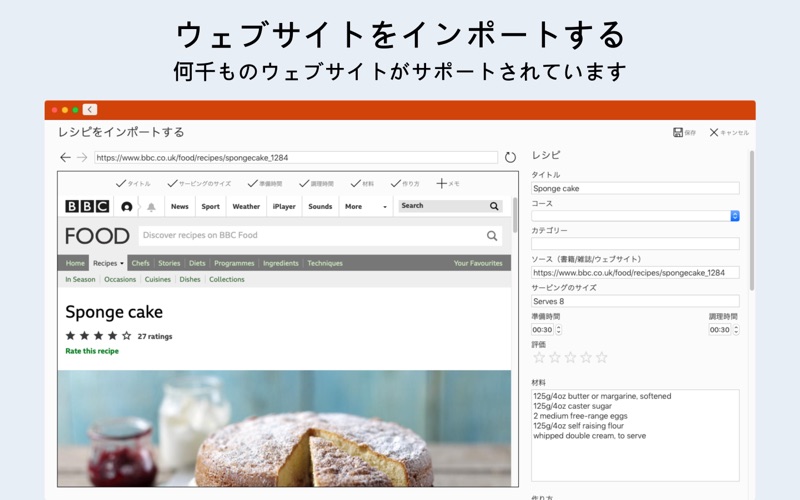Expand the Recipes dropdown menu
This screenshot has height=500, width=800.
pos(108,263)
